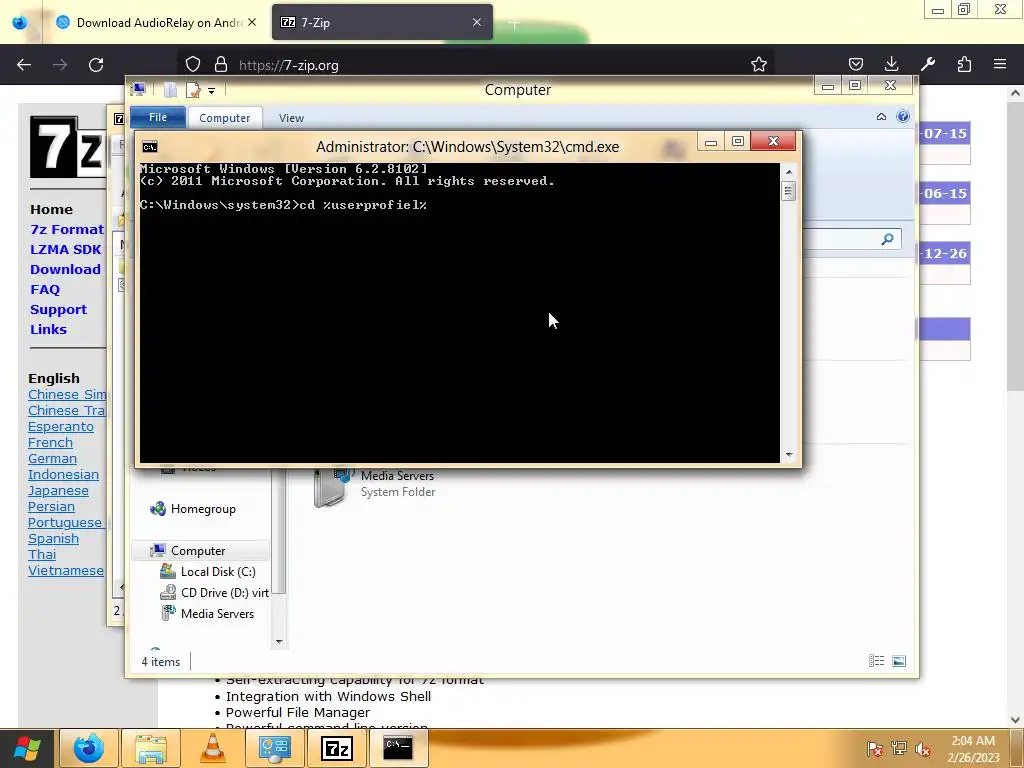
Task: View site security padlock info
Action: click(221, 65)
